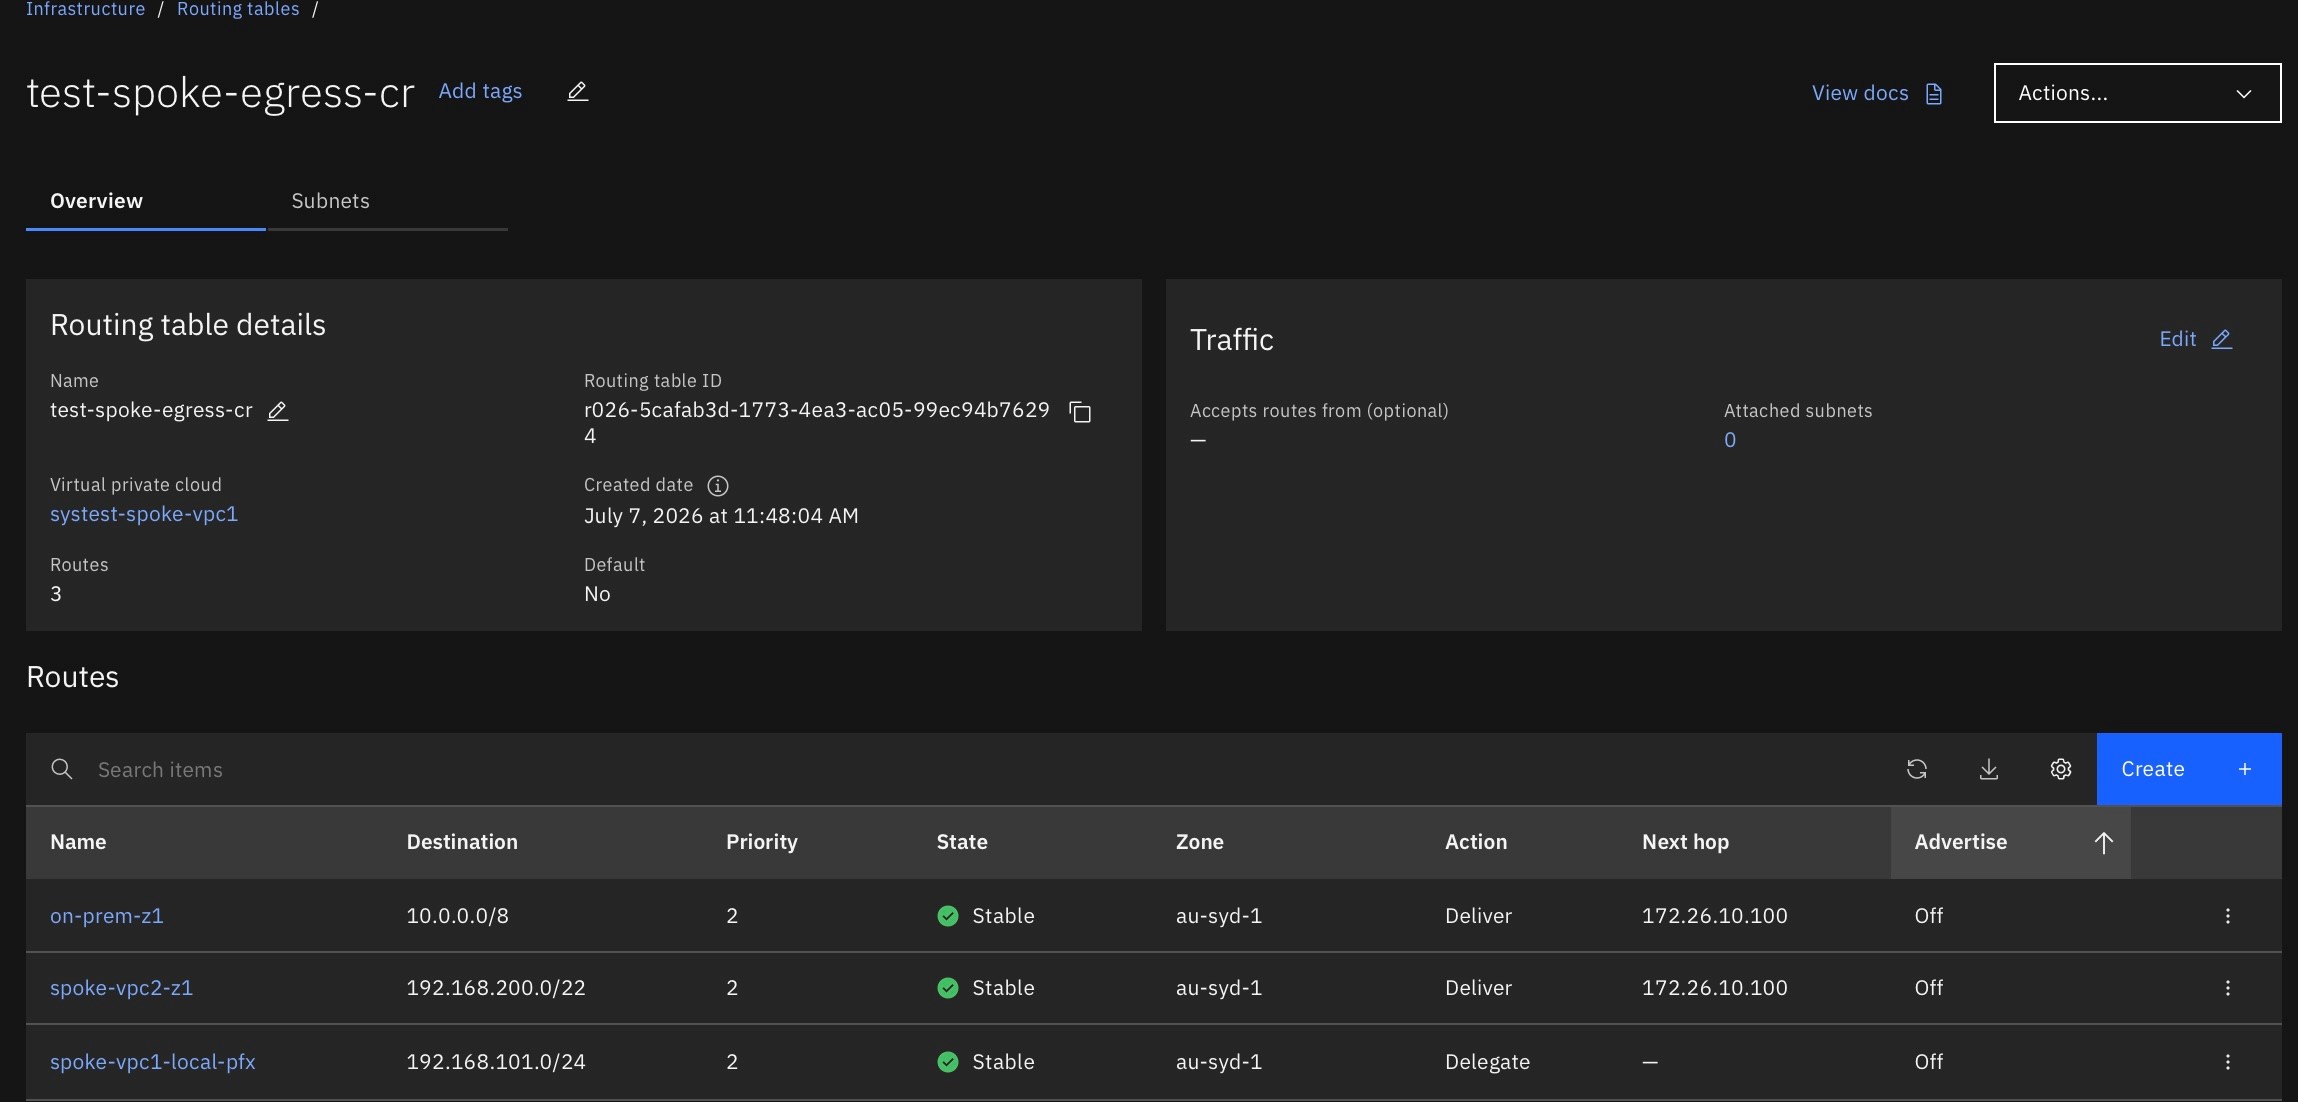2298x1102 pixels.
Task: Click Stable status icon for spoke-vpc1-local-pfx
Action: (948, 1062)
